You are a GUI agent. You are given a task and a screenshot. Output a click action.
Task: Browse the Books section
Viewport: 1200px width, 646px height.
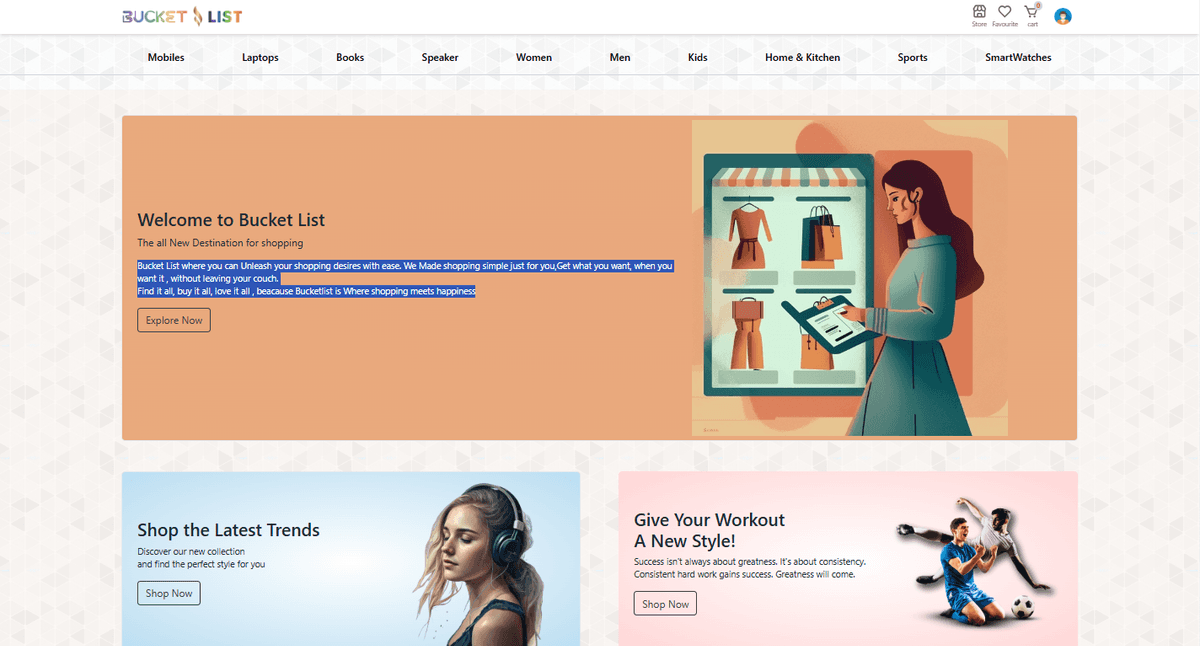point(350,57)
